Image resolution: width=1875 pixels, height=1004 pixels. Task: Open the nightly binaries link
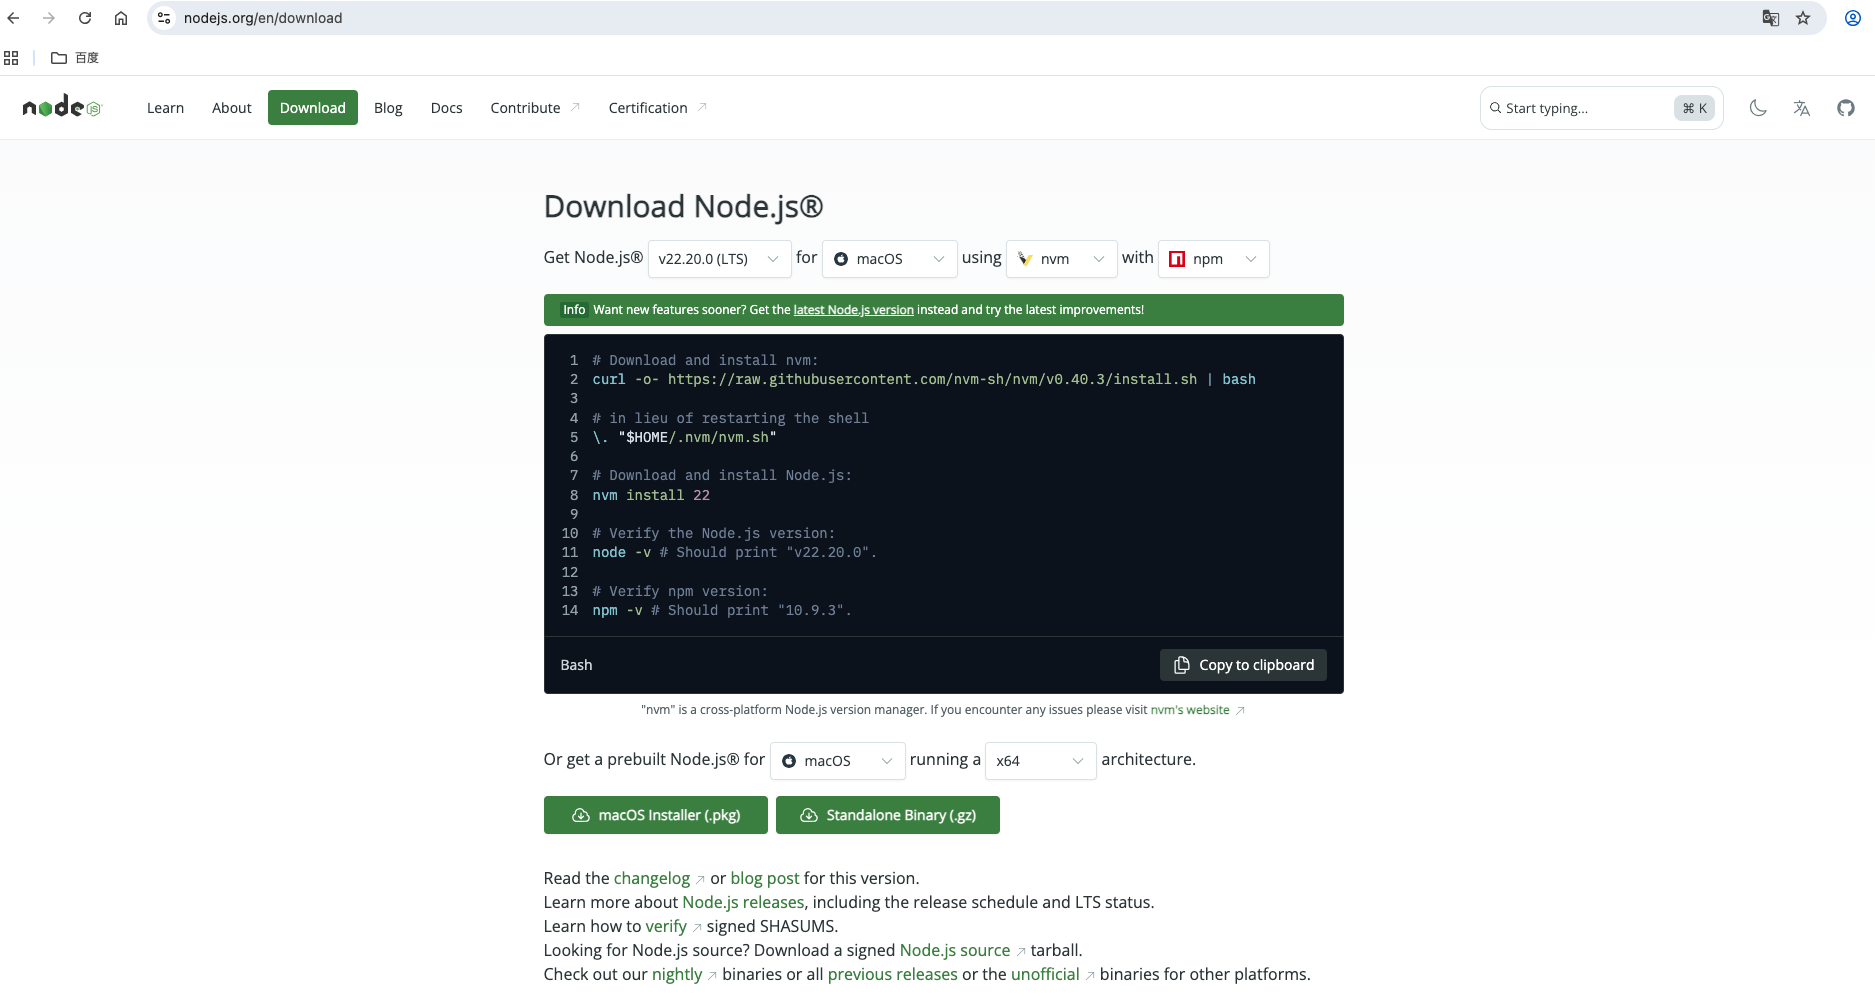677,974
